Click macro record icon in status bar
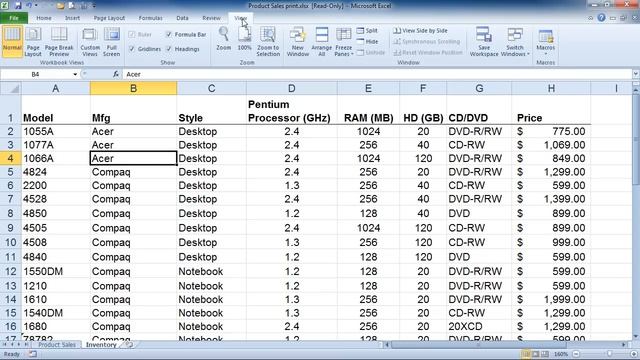Screen dimensions: 640x360 (x=33, y=354)
